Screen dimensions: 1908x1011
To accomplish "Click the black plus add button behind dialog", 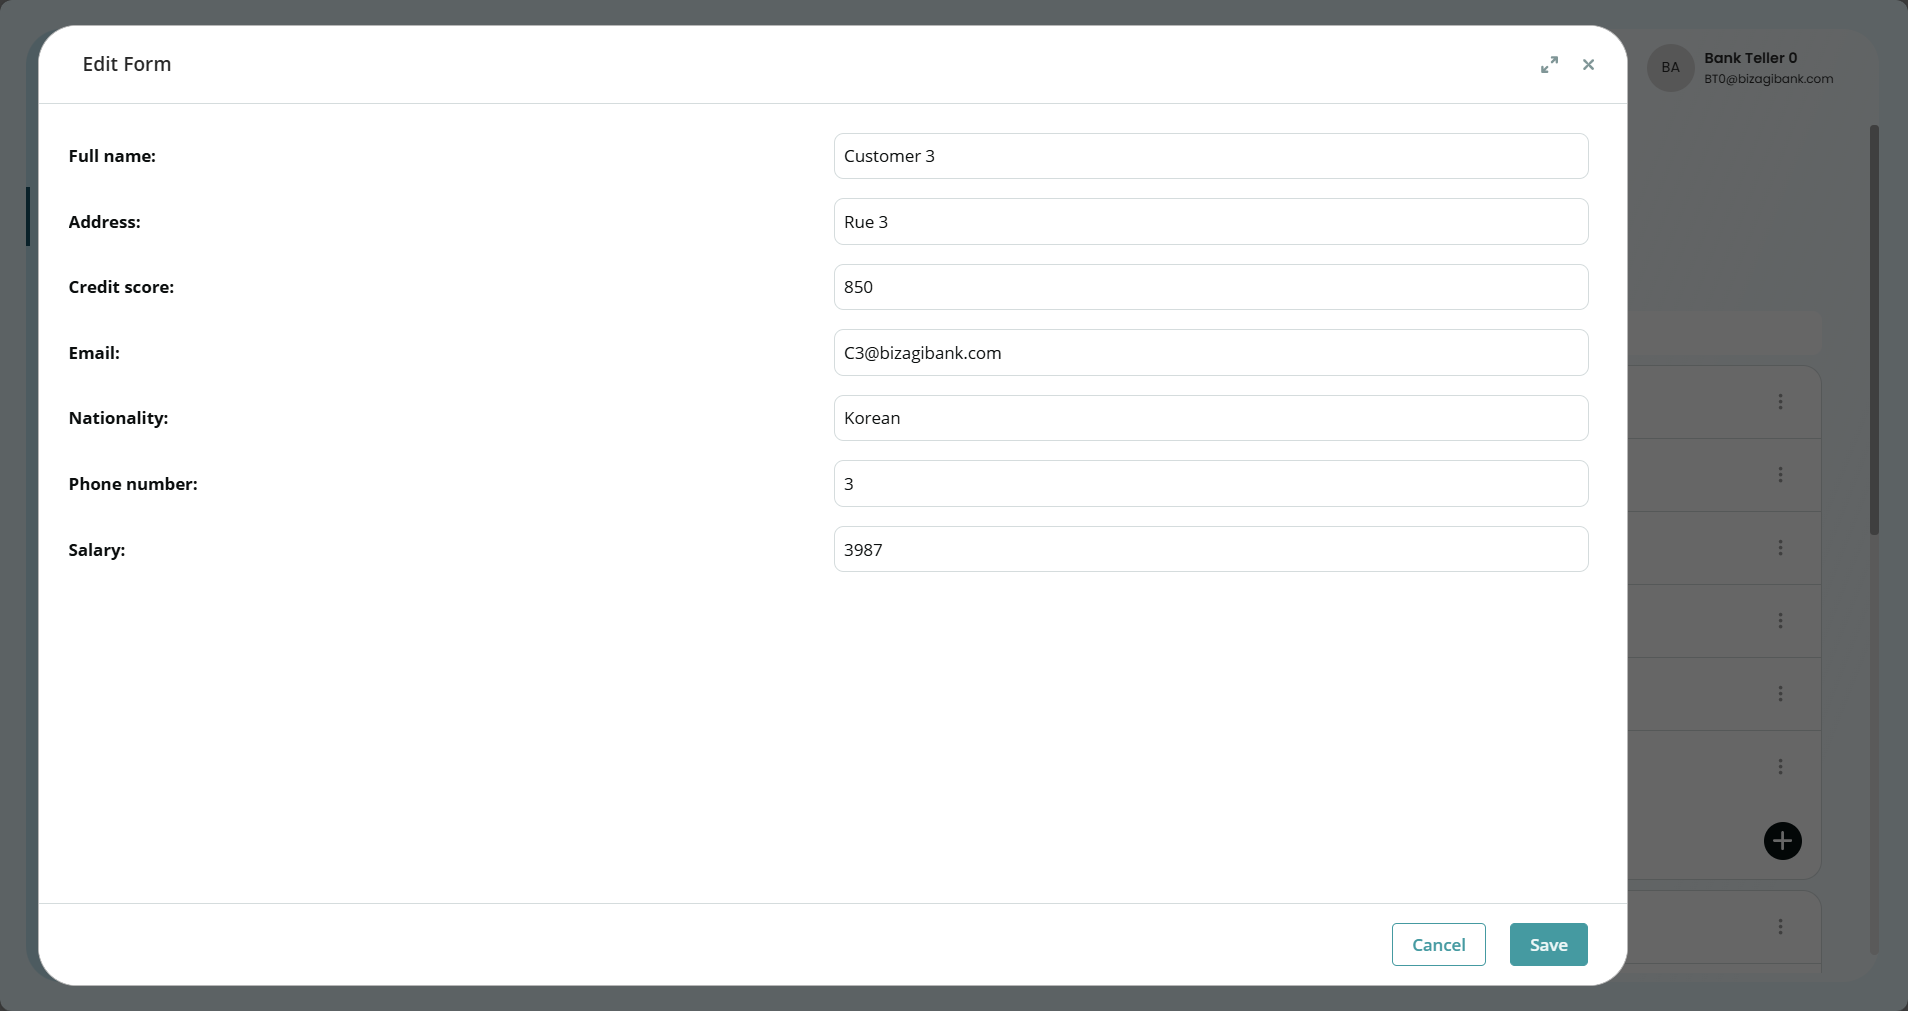I will 1782,841.
